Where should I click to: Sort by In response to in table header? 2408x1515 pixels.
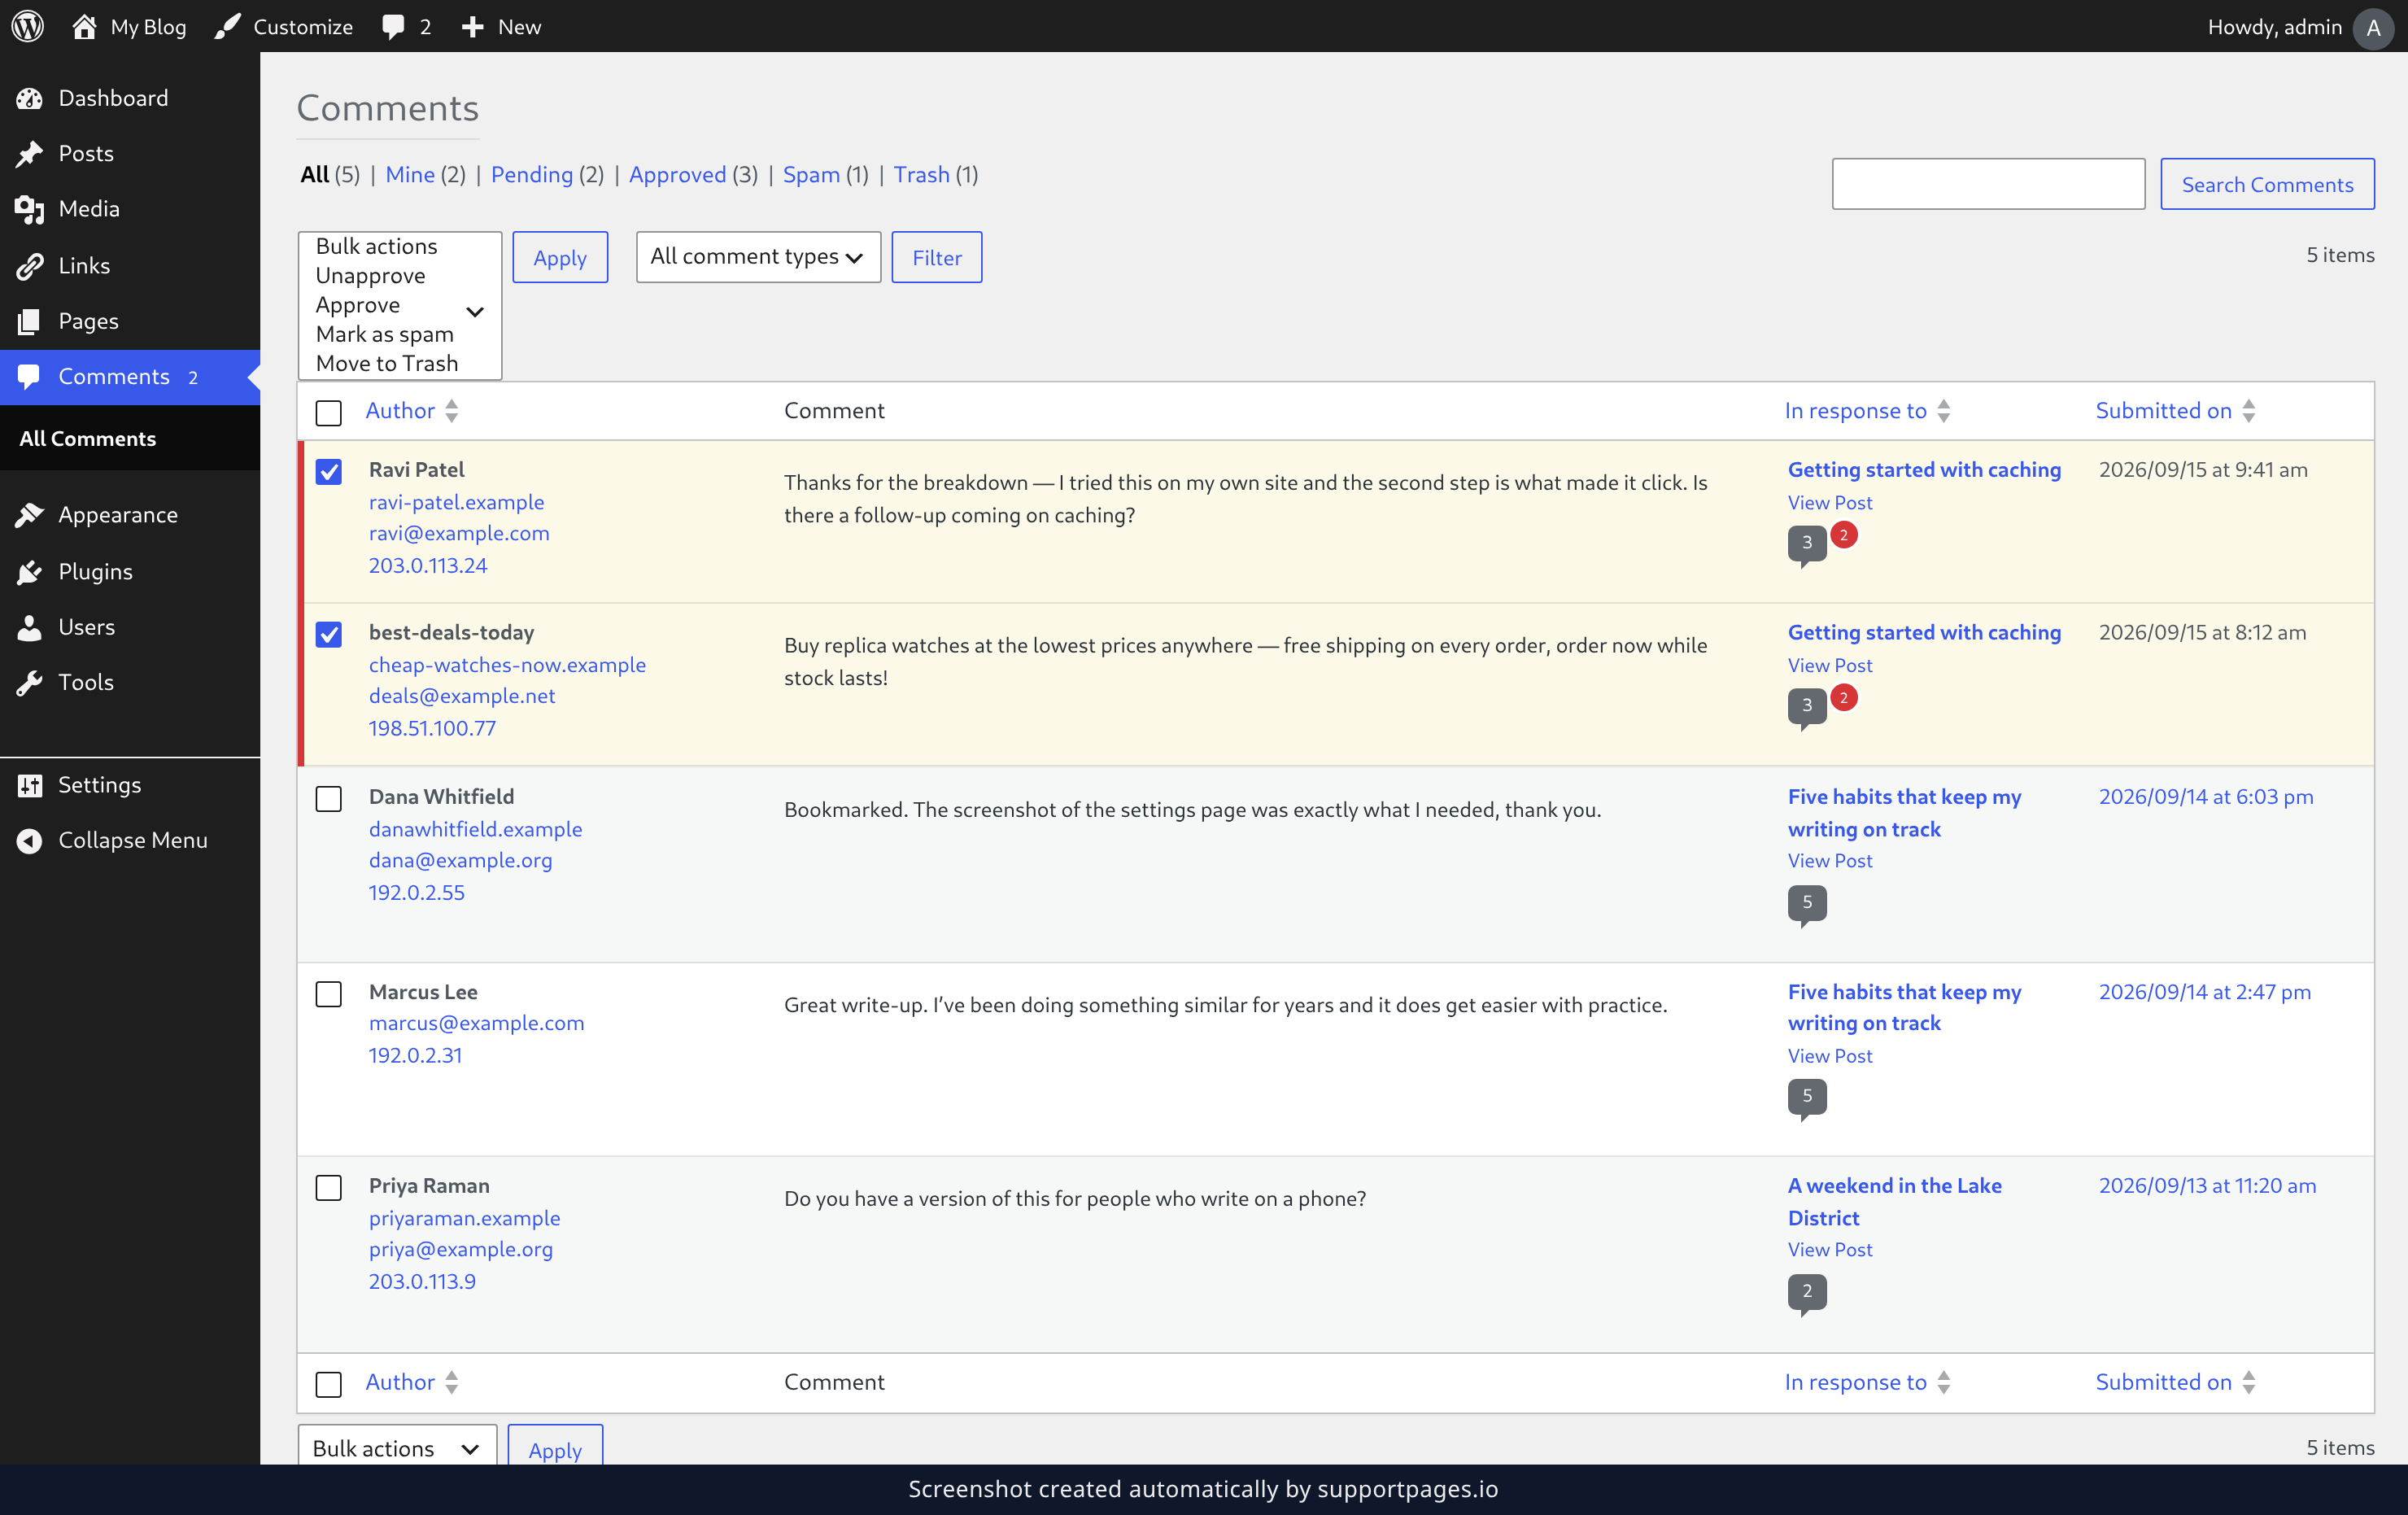tap(1866, 410)
